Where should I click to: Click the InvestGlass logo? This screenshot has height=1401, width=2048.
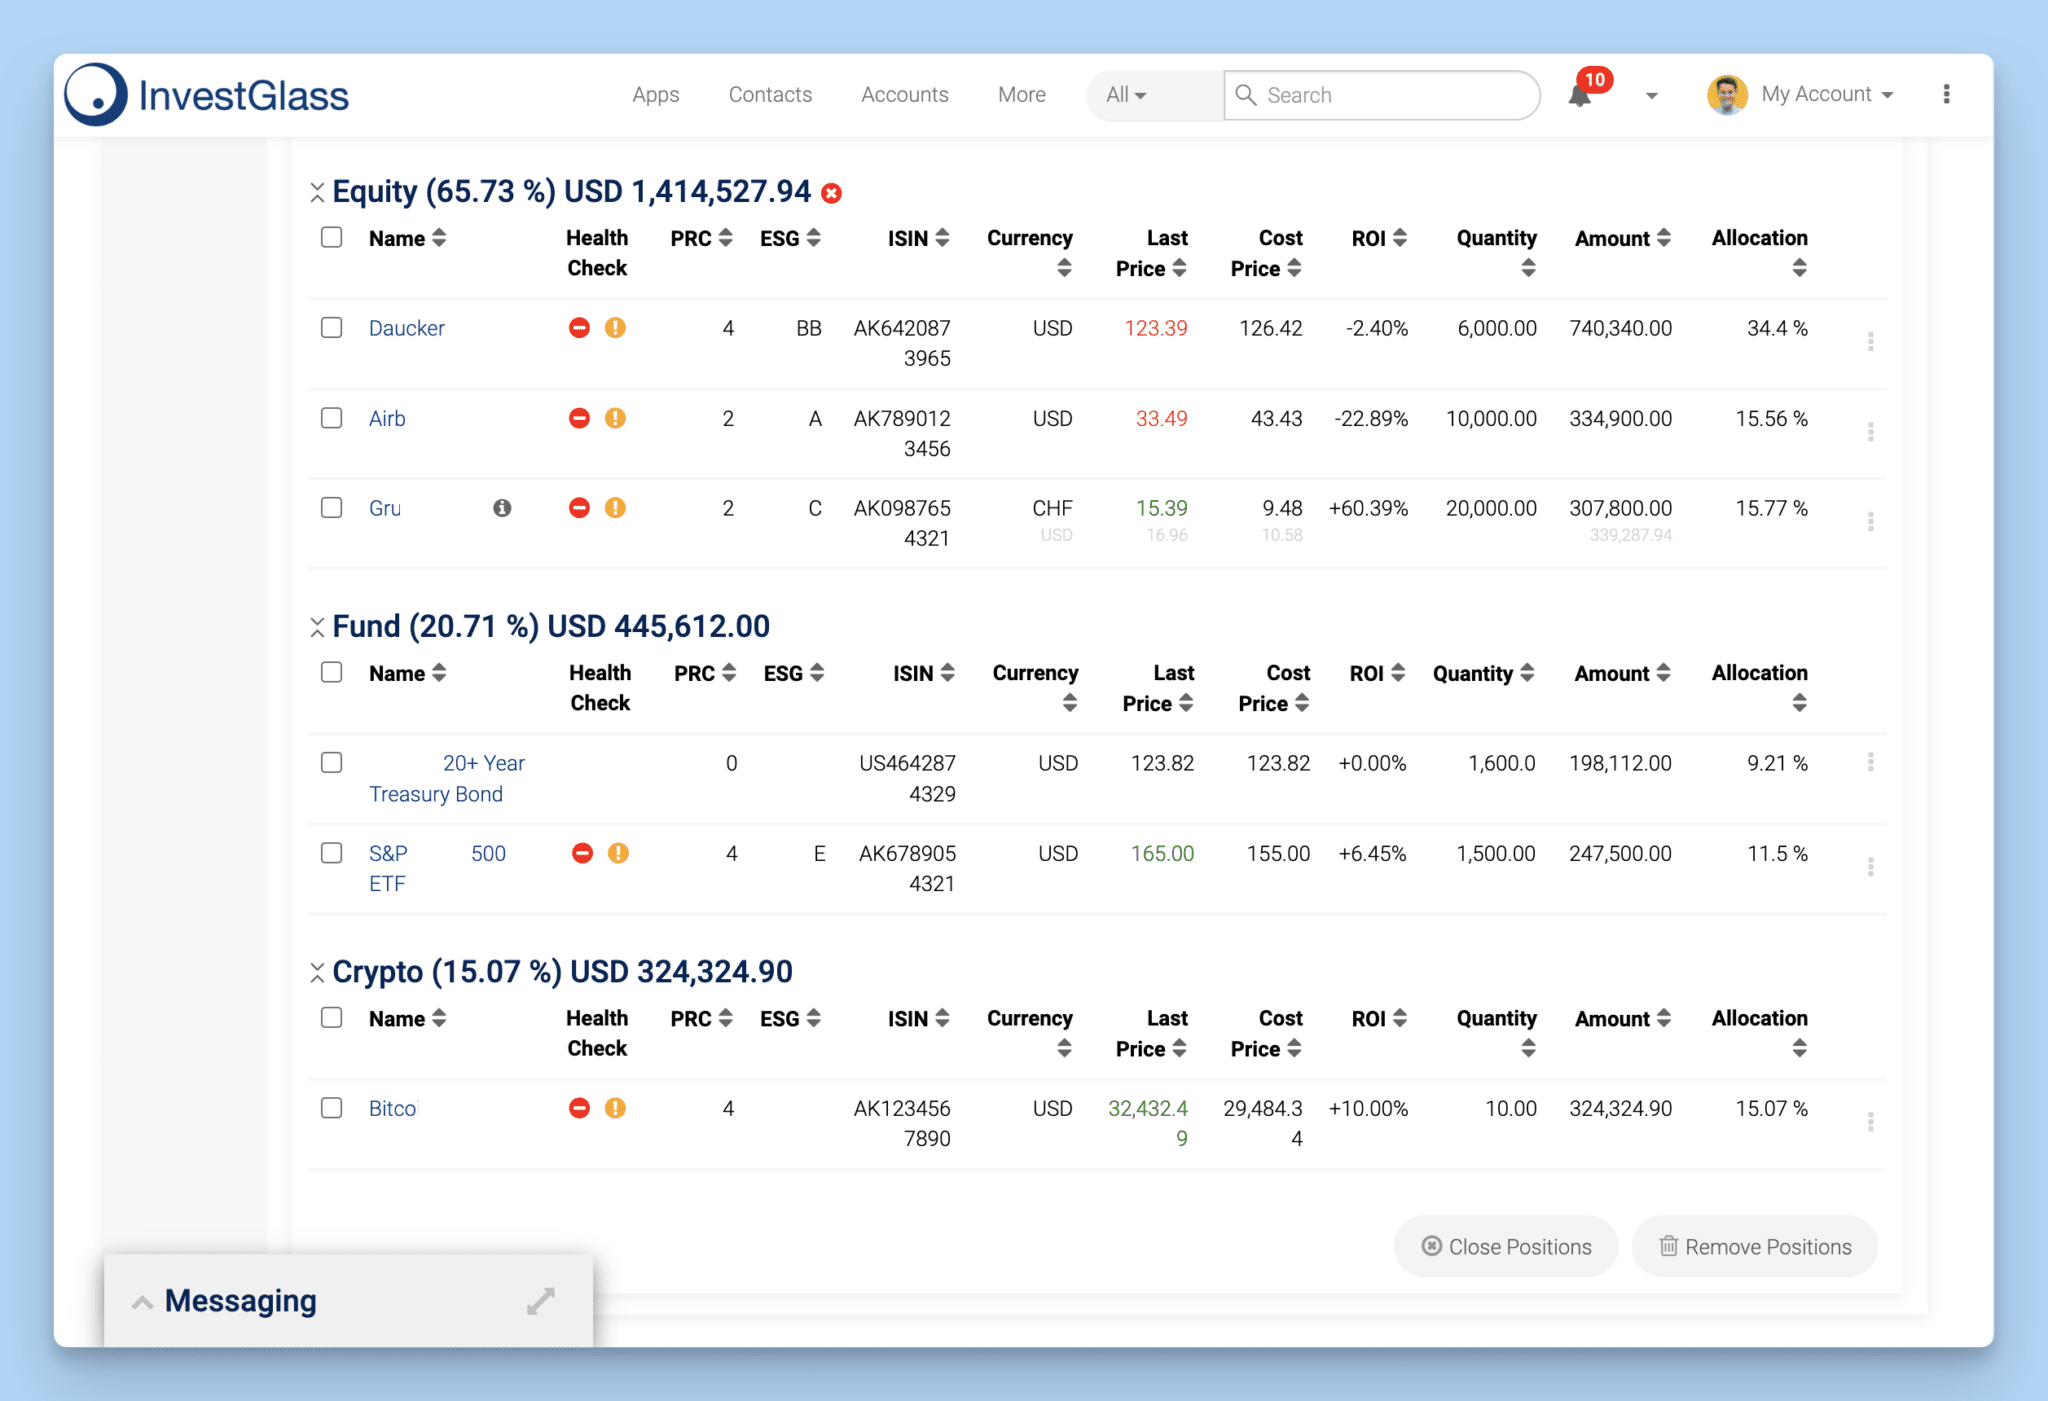pos(206,93)
